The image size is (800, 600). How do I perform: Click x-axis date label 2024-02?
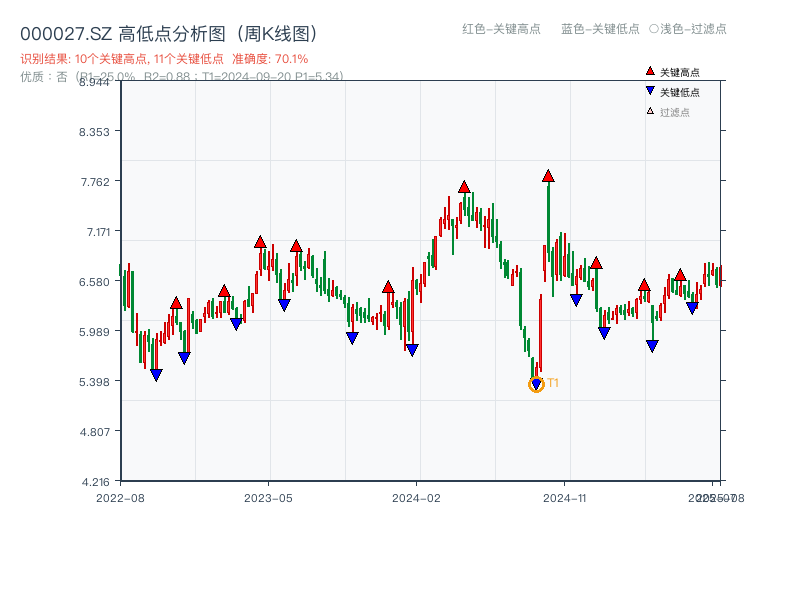[416, 498]
